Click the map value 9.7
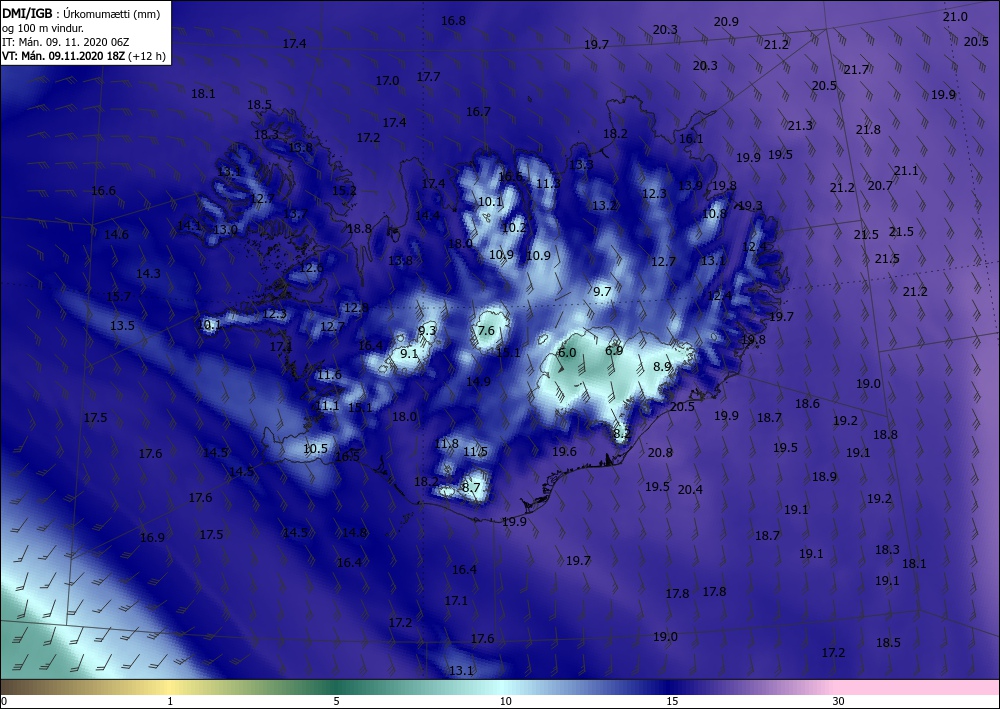Image resolution: width=1000 pixels, height=709 pixels. click(x=602, y=291)
